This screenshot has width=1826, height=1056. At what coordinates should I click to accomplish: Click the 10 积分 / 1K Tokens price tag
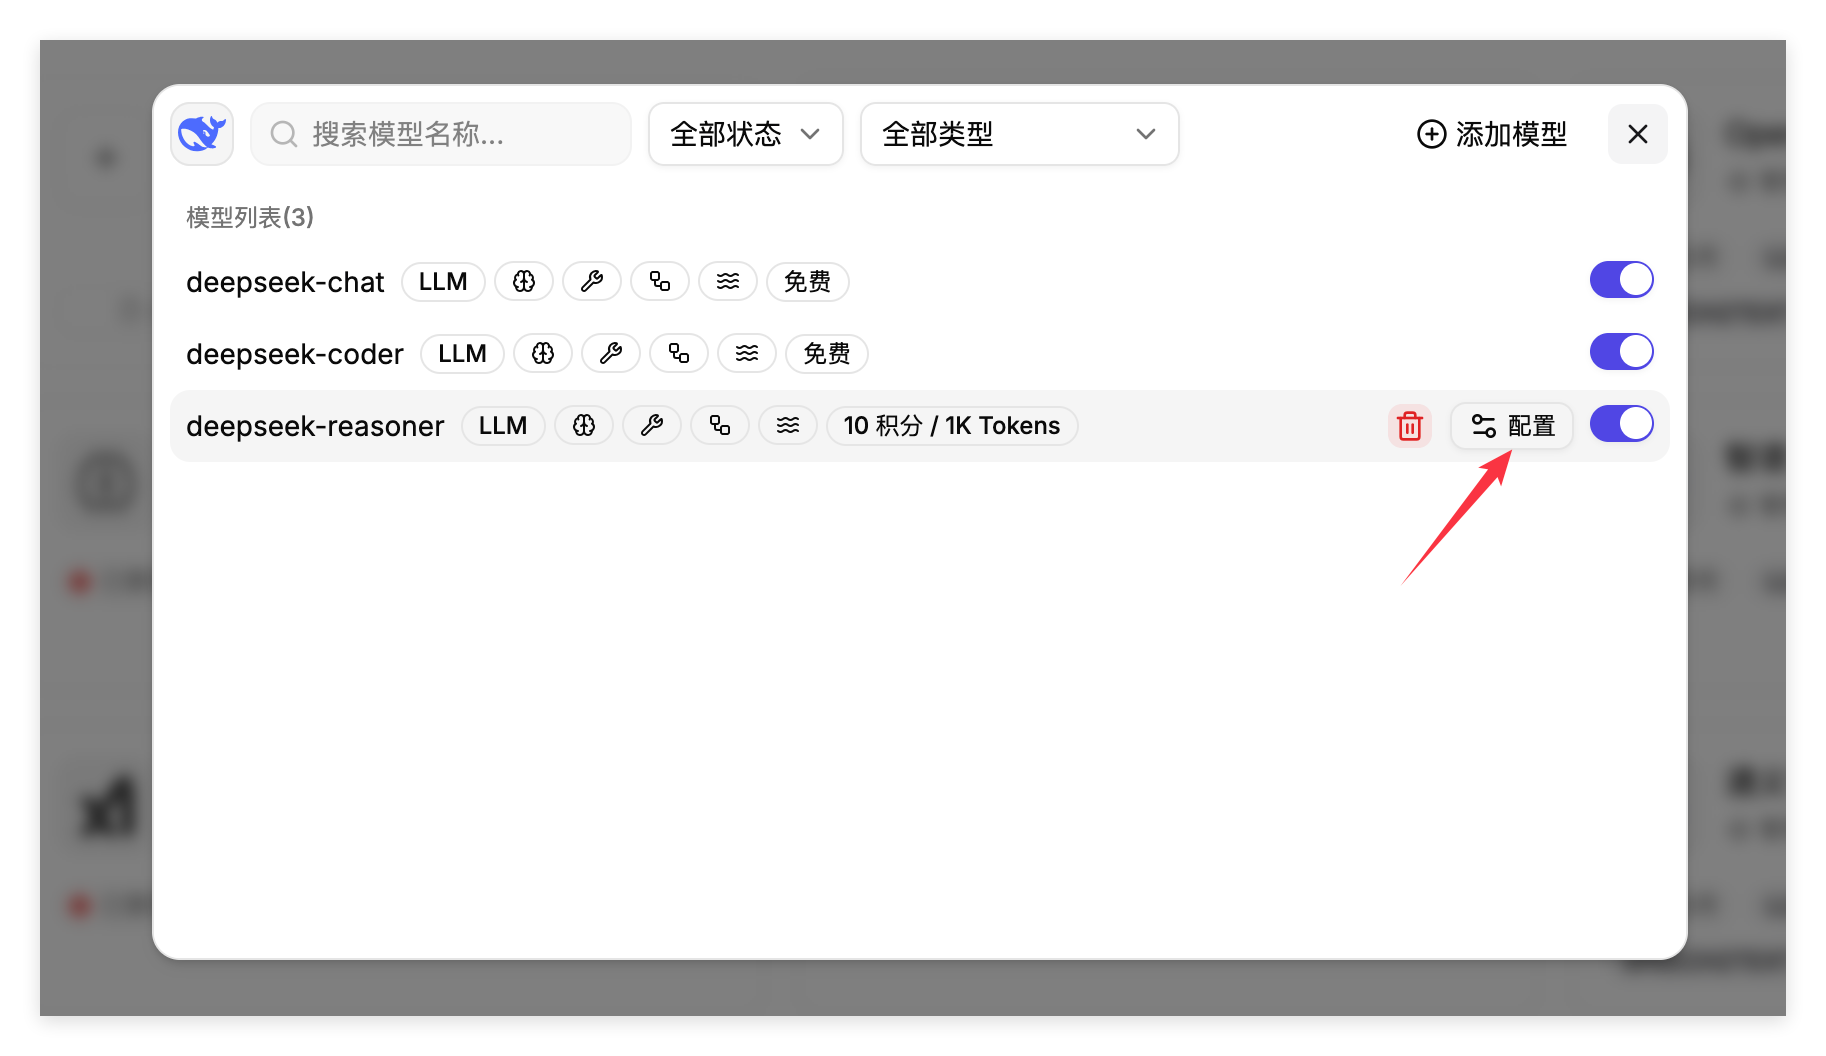[952, 426]
